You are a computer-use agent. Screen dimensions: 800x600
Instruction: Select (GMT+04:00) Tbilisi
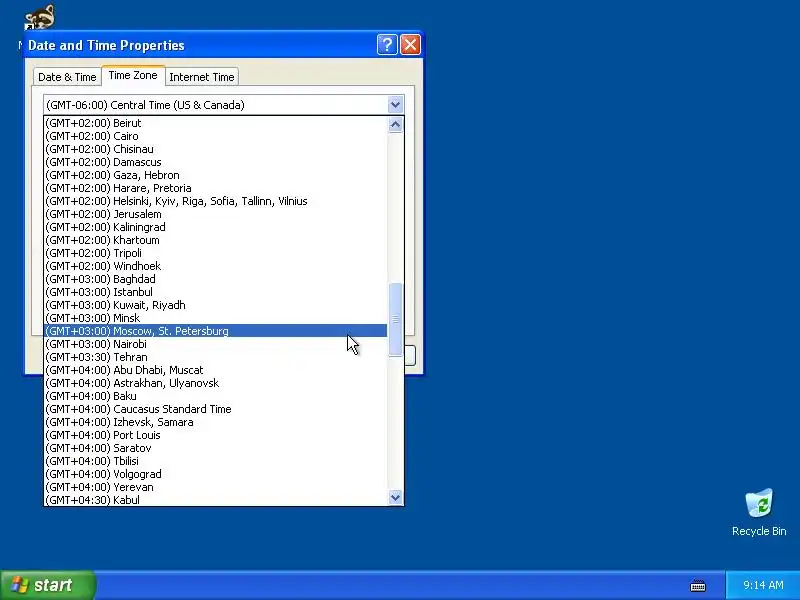(x=216, y=461)
